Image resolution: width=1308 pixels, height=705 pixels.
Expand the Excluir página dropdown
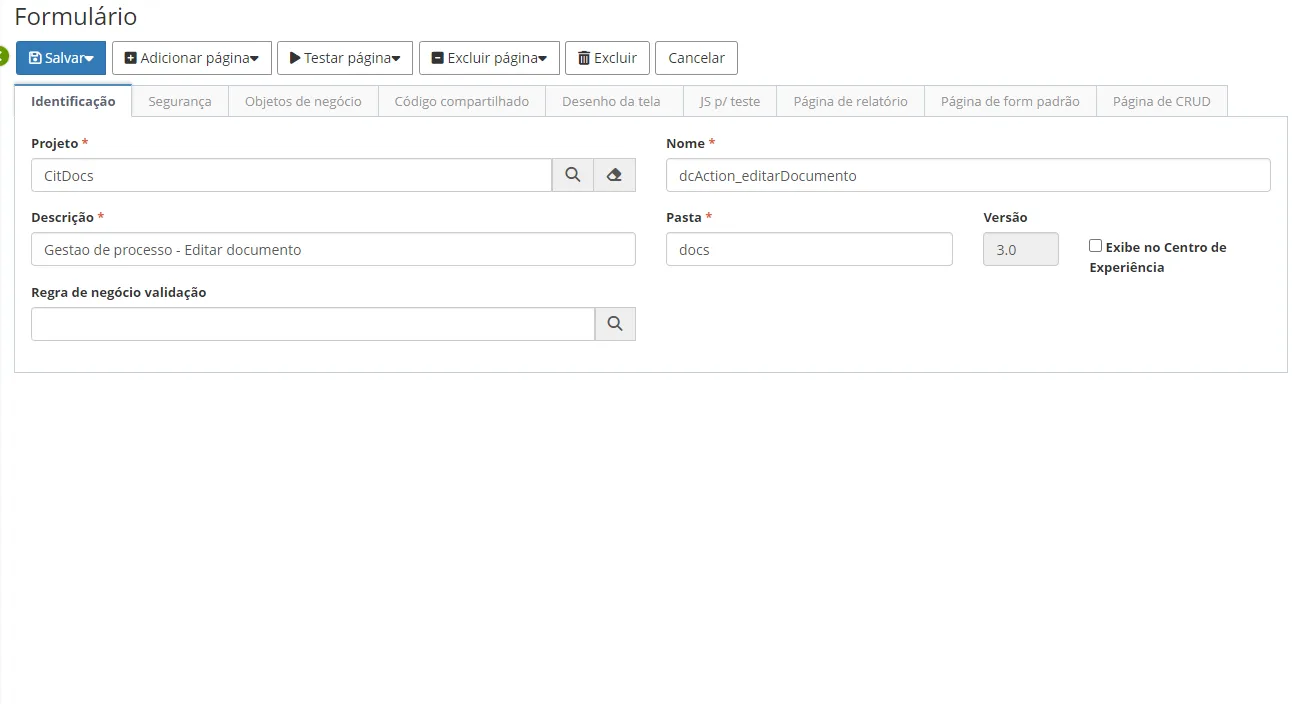coord(489,58)
